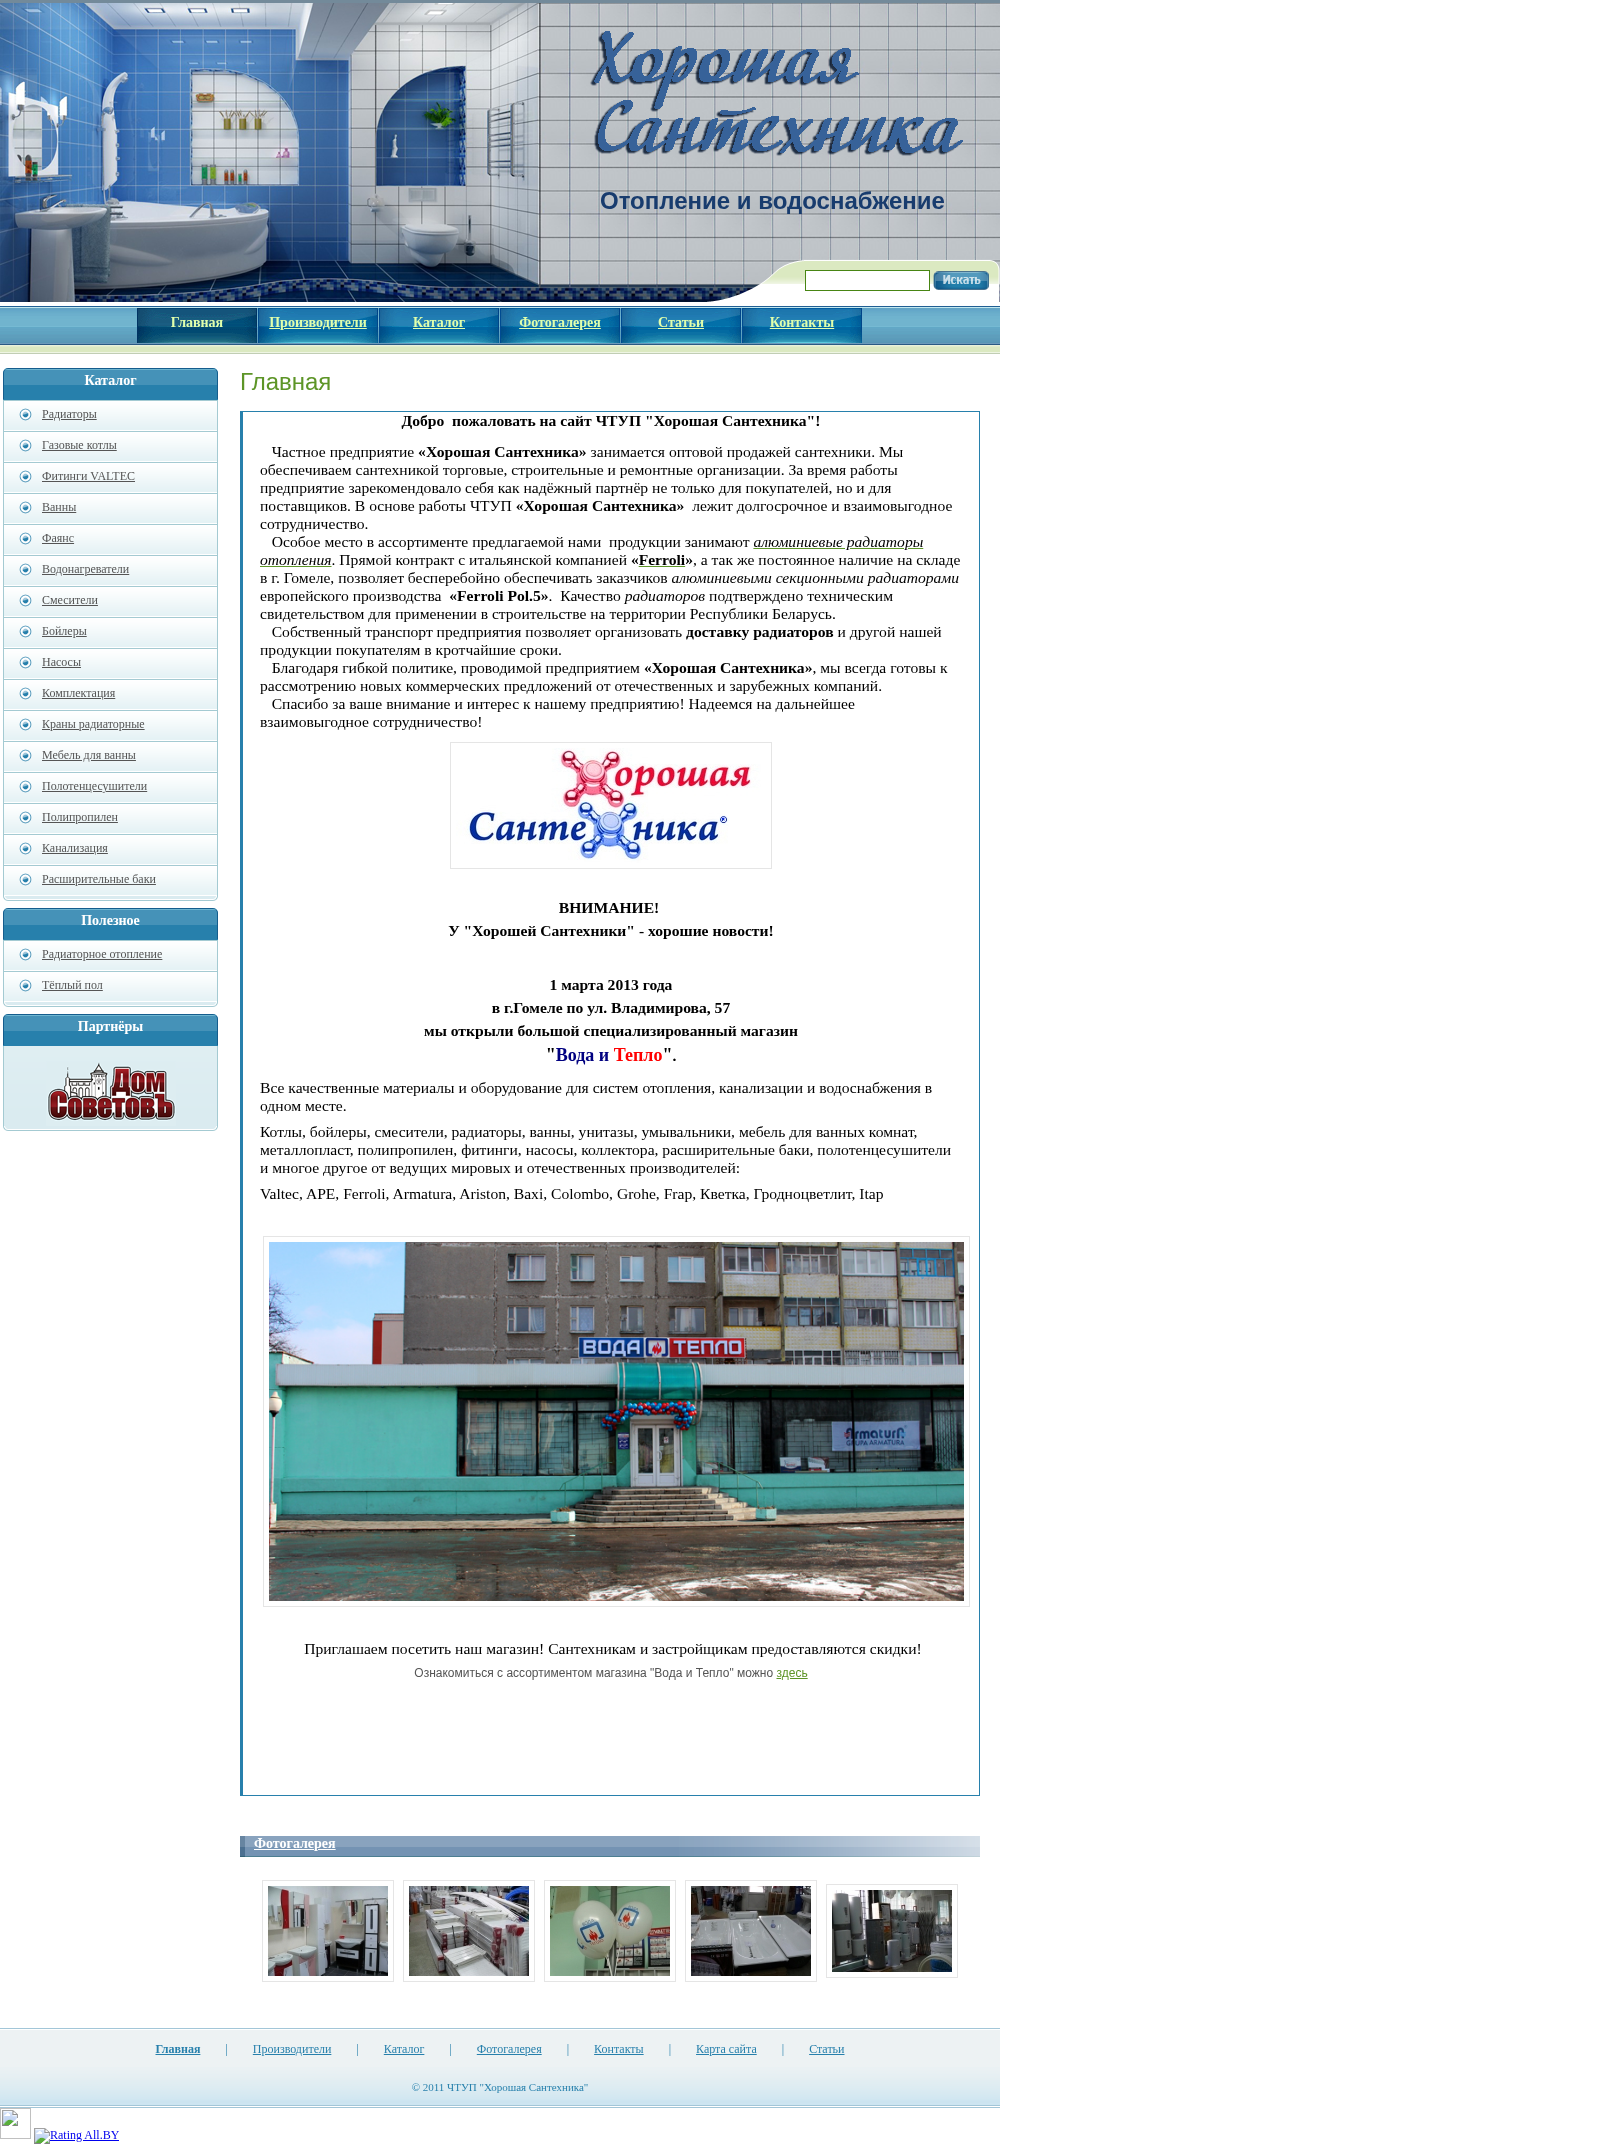Open the Канализация catalog link
Screen dimensions: 1600x2144
pos(75,849)
